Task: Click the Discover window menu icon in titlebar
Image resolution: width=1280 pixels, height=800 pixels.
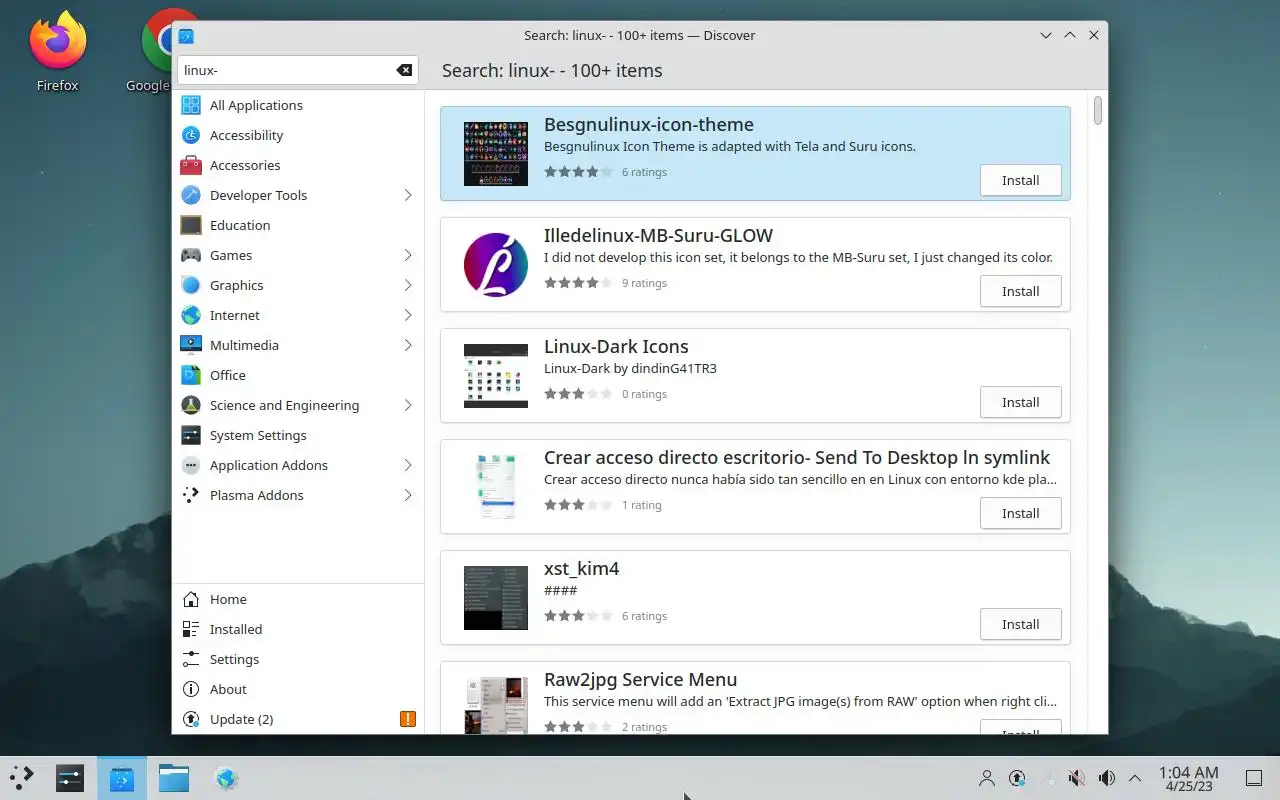Action: [x=186, y=35]
